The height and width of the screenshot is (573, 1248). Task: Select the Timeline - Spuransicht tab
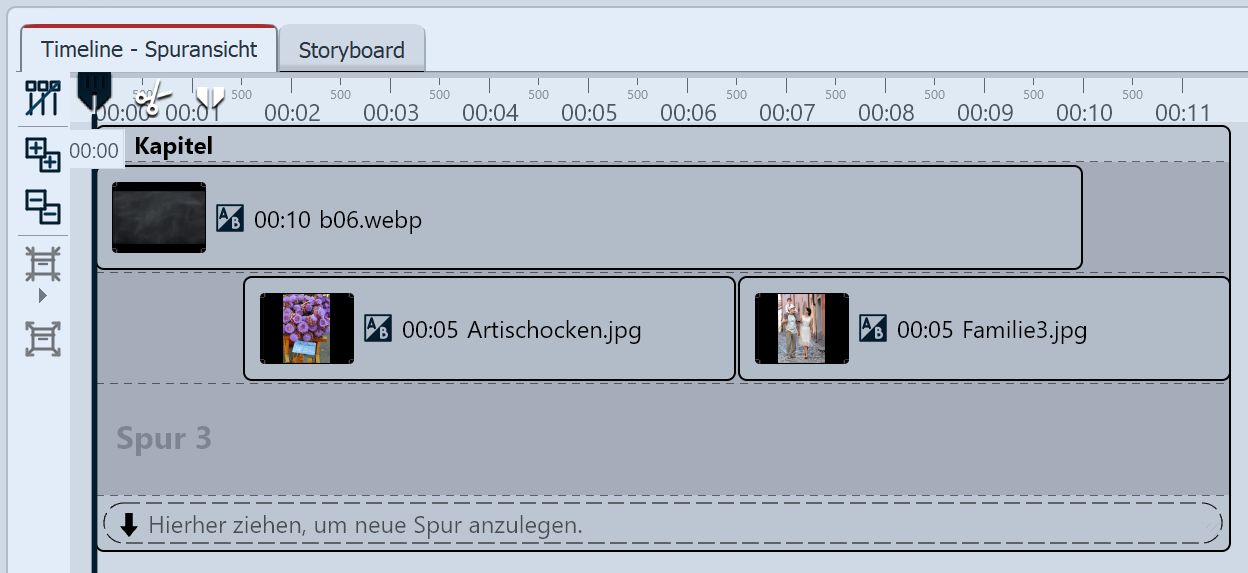click(149, 49)
